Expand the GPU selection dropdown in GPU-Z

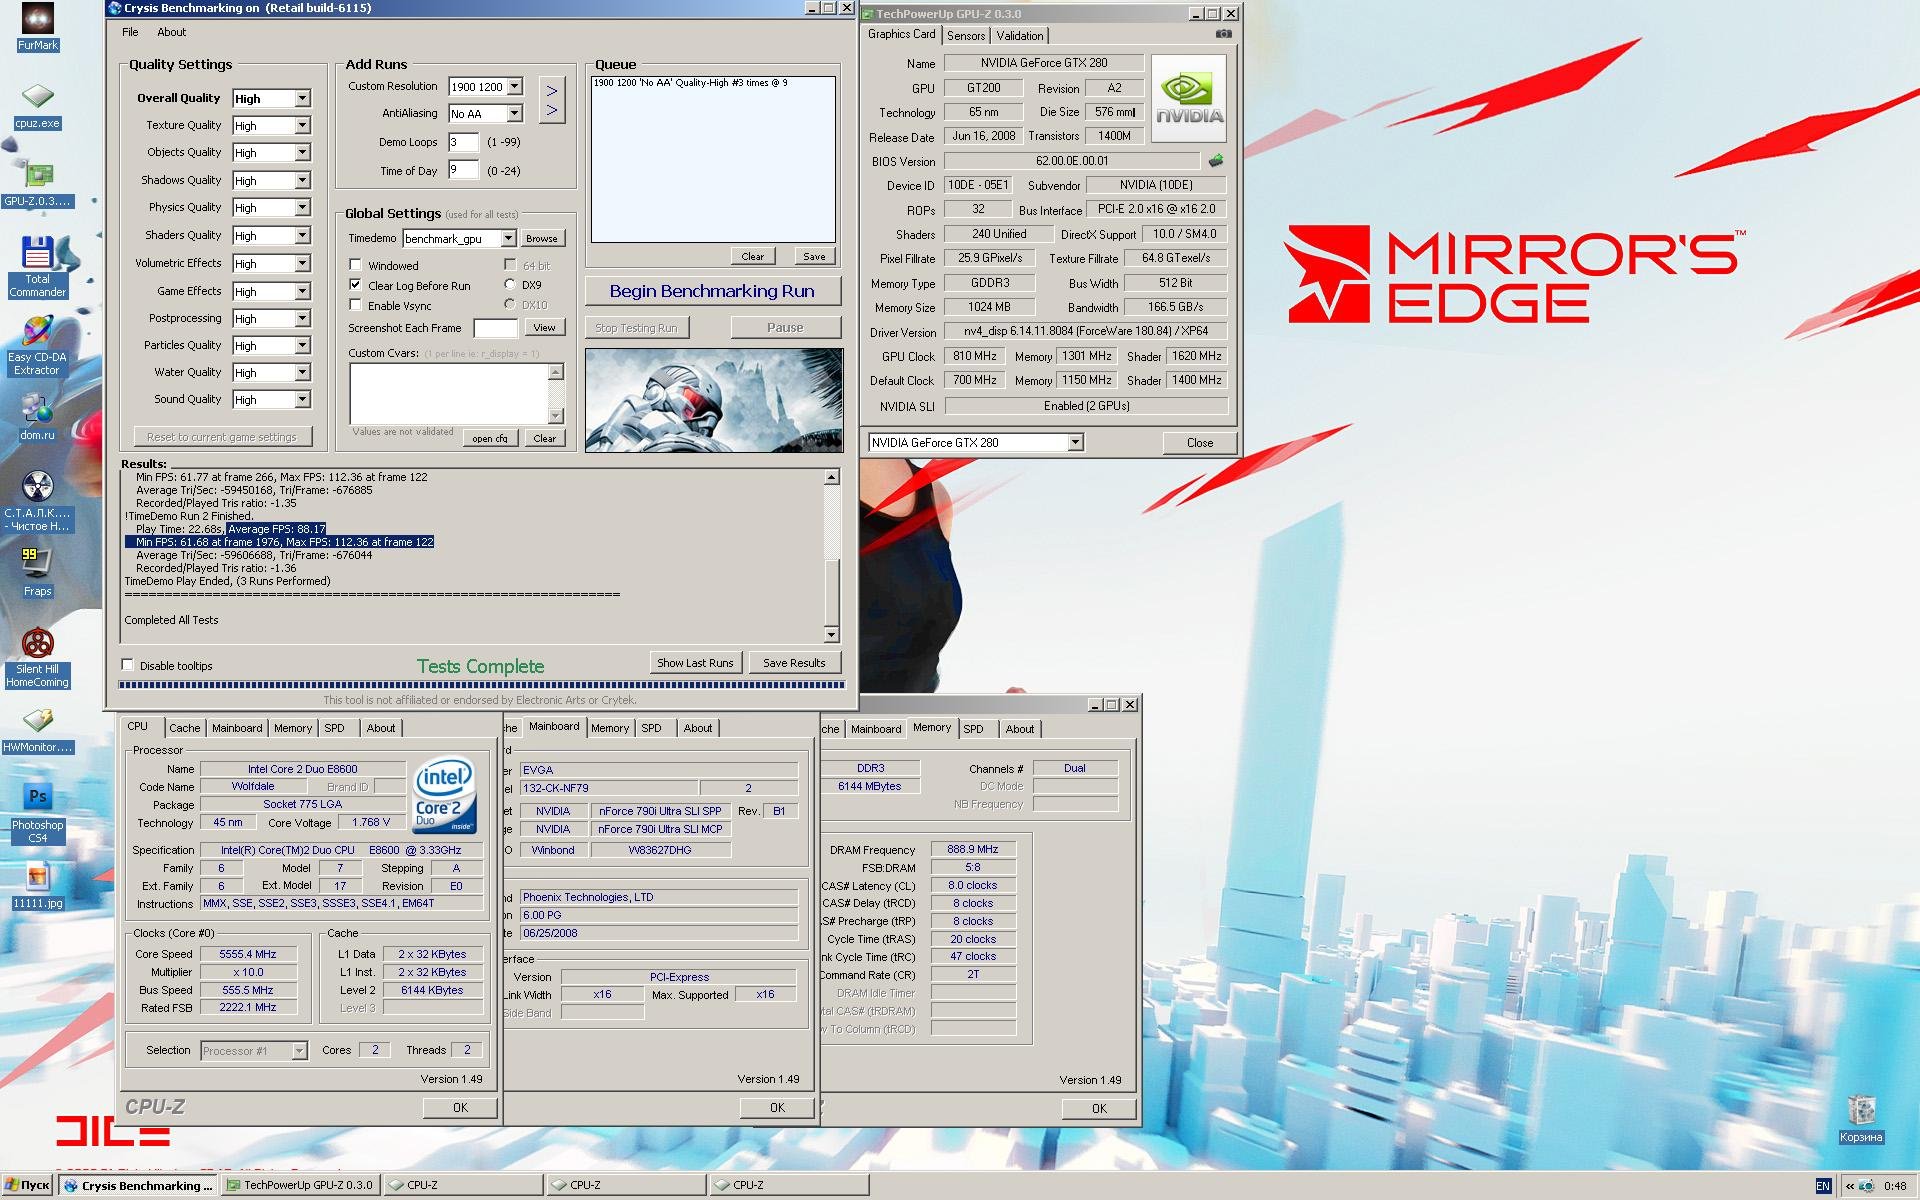pyautogui.click(x=1075, y=443)
